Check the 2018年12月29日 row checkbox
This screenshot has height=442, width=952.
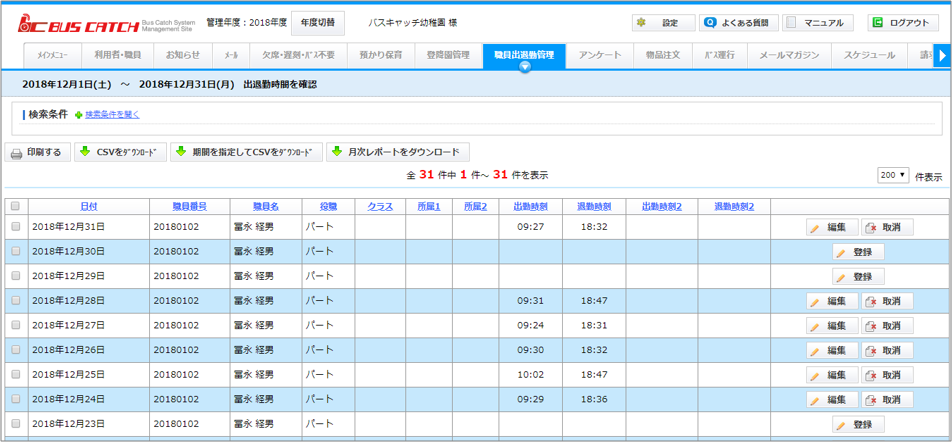[16, 276]
